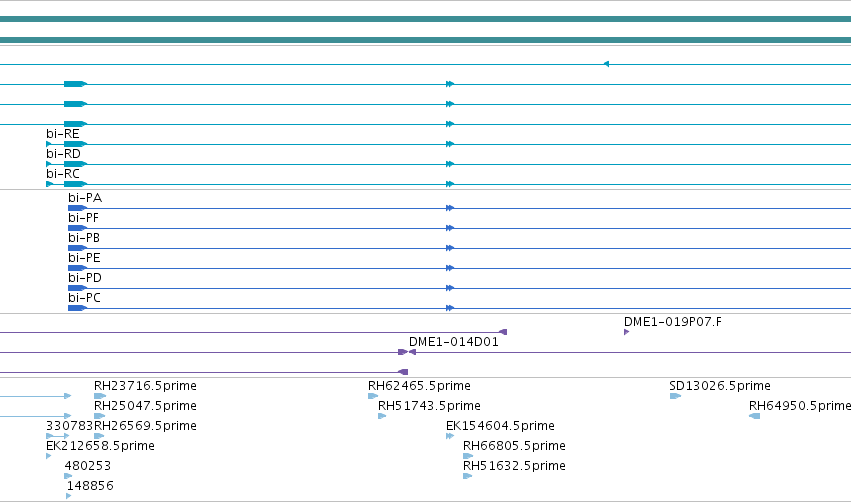Select the bi-RD transcript label

point(63,154)
